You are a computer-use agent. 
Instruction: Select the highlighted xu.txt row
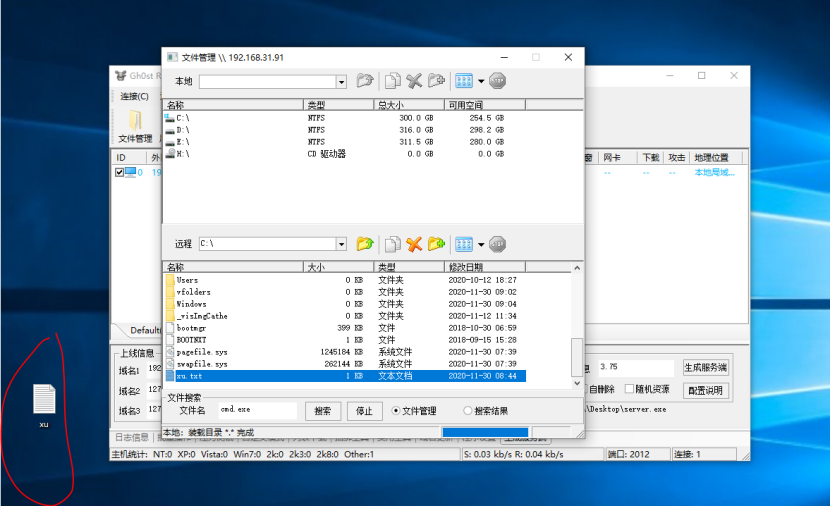[x=345, y=376]
